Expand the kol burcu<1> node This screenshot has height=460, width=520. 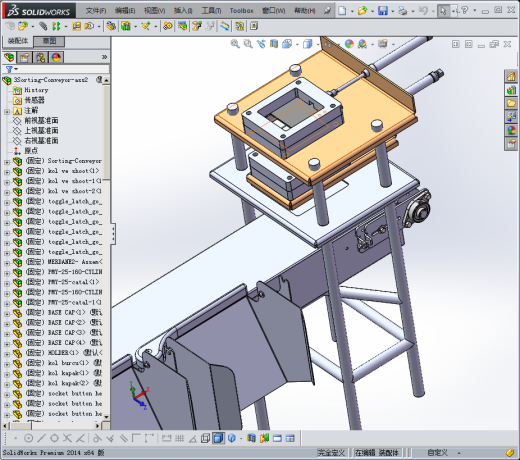[7, 364]
